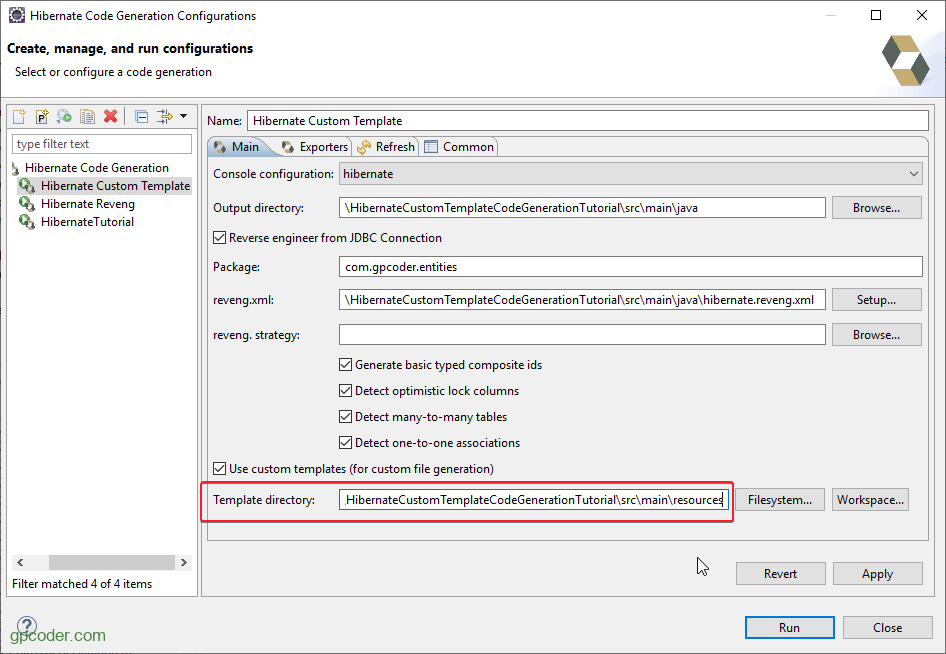Screen dimensions: 946x654
Task: Create a new prototype configuration
Action: point(40,117)
